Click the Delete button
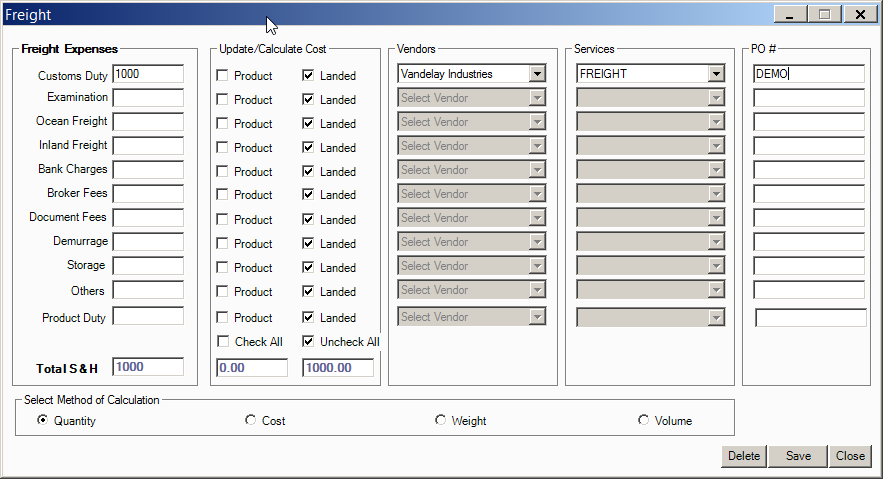883x479 pixels. coord(743,456)
